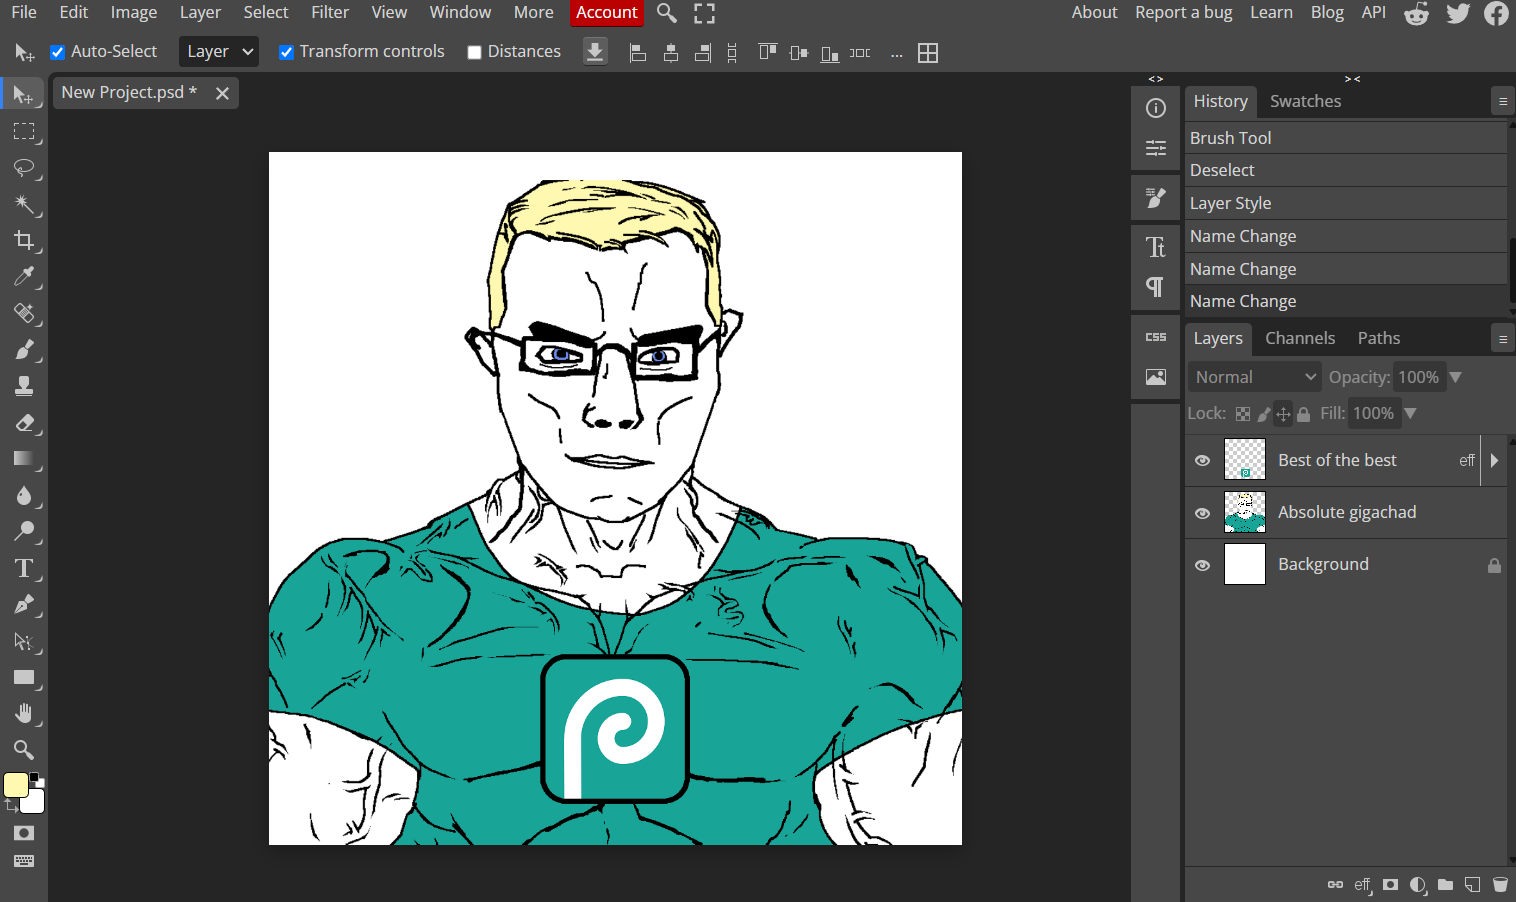
Task: Open the Layer/Folder auto-select dropdown
Action: [219, 52]
